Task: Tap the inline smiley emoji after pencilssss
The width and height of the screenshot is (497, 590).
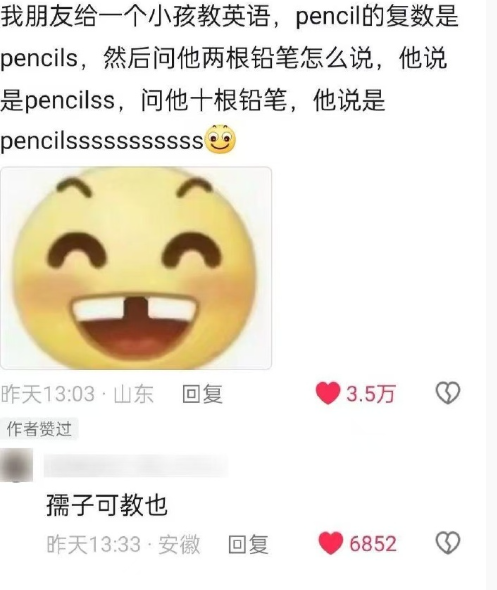Action: 220,139
